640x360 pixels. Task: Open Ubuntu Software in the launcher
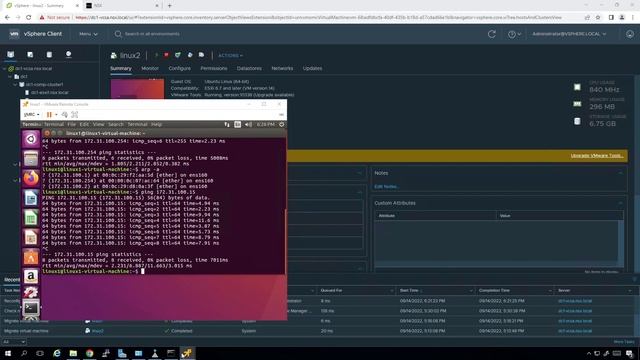(31, 257)
